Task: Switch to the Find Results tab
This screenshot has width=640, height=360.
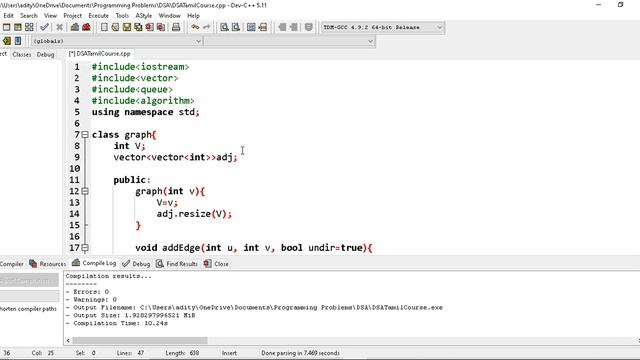Action: 177,264
